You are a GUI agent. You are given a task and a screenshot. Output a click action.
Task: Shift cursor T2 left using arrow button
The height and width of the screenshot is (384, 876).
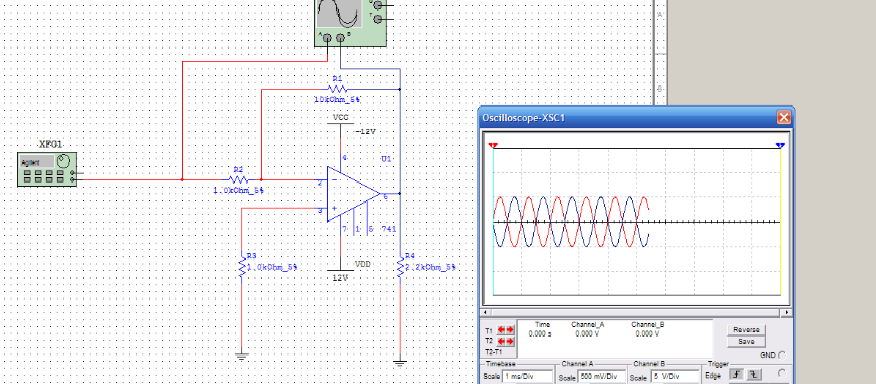pos(501,341)
